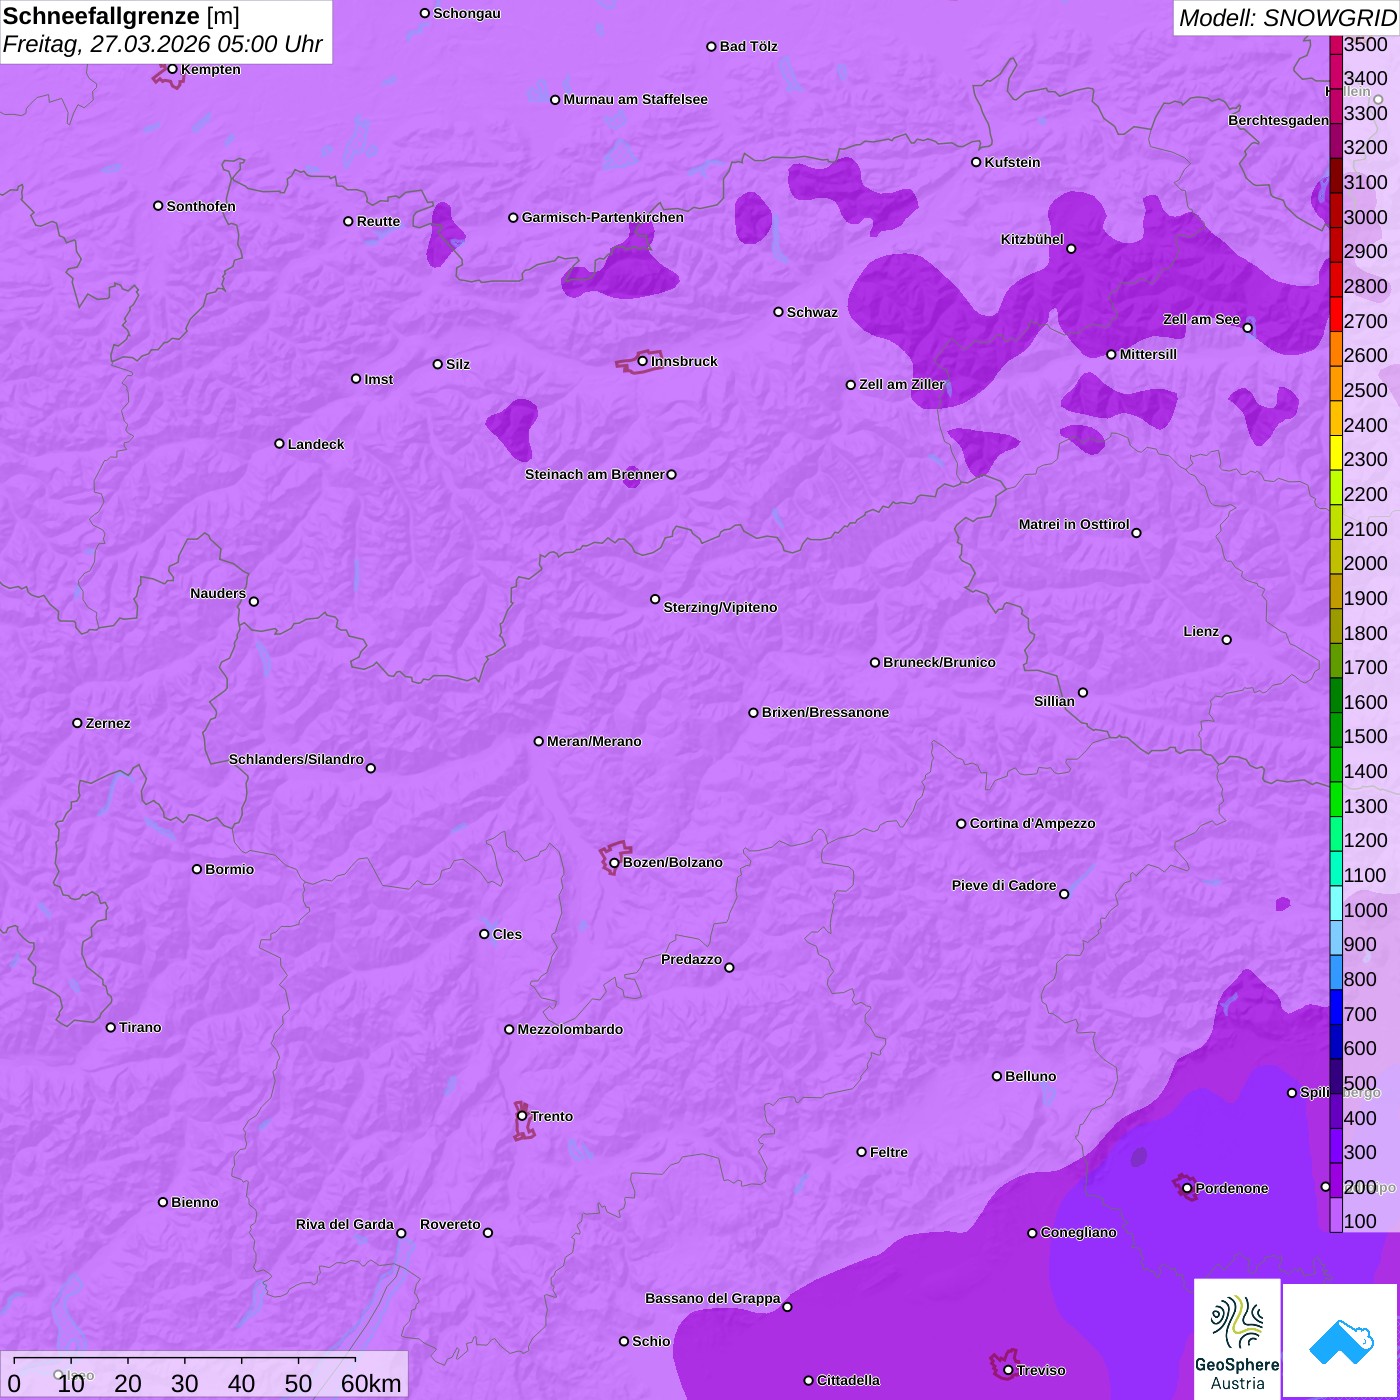Click the GeoSphere Austria logo
Screen dimensions: 1400x1400
1237,1340
